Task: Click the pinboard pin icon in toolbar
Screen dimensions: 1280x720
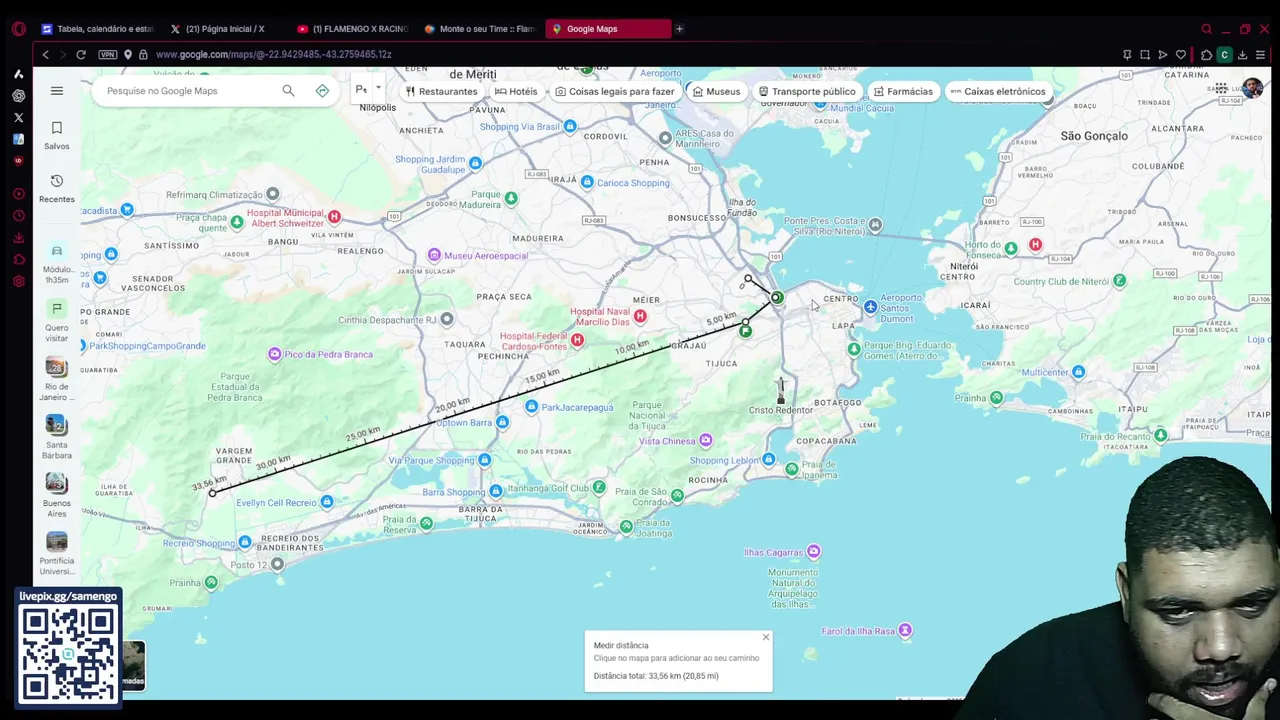Action: pos(1127,55)
